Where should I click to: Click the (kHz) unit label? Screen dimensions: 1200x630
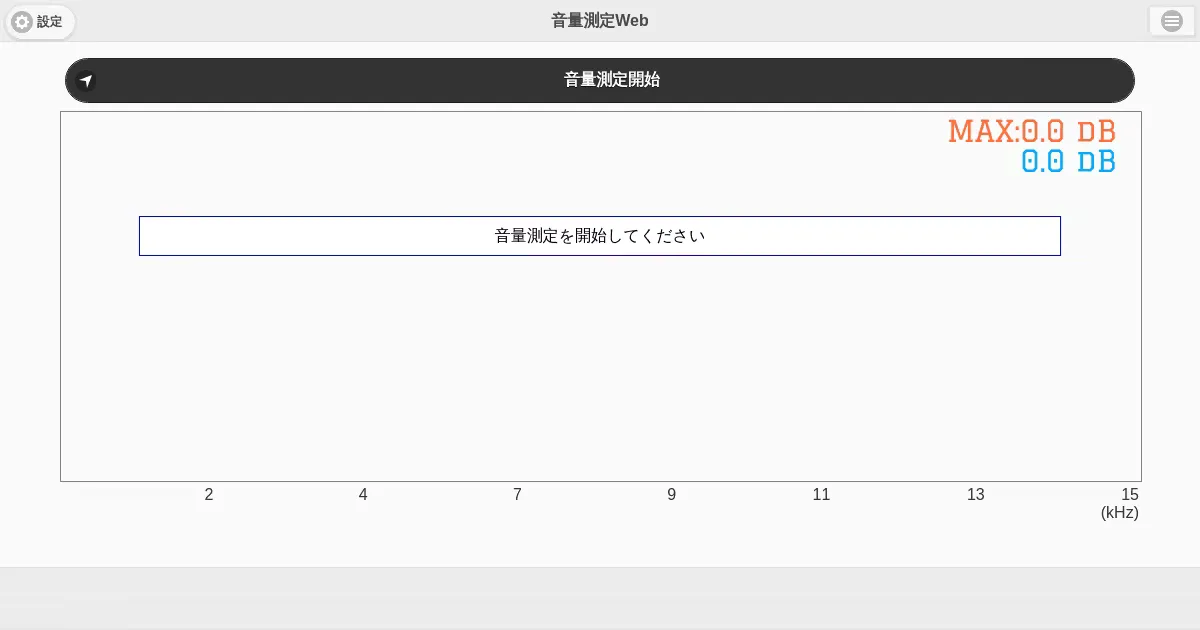click(x=1119, y=513)
